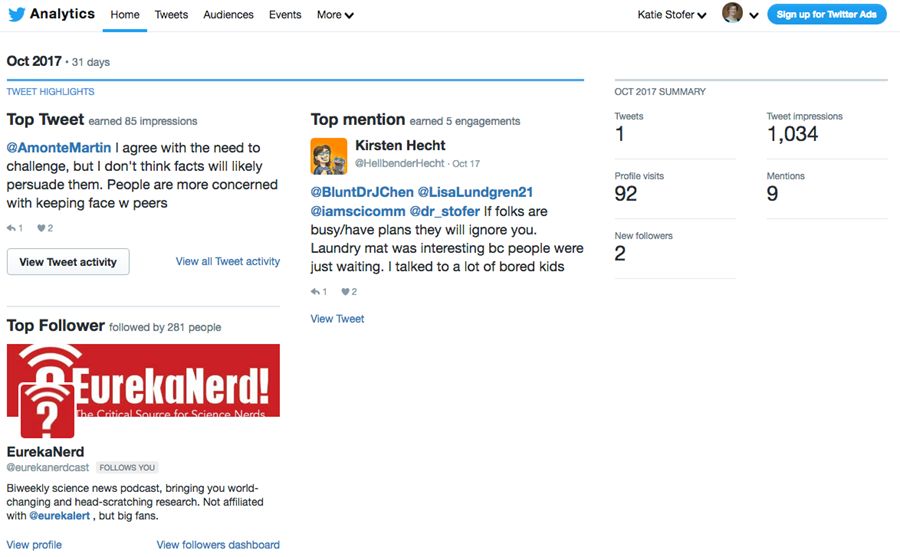The height and width of the screenshot is (557, 900).
Task: Open dropdown arrow beside the profile avatar
Action: [754, 16]
